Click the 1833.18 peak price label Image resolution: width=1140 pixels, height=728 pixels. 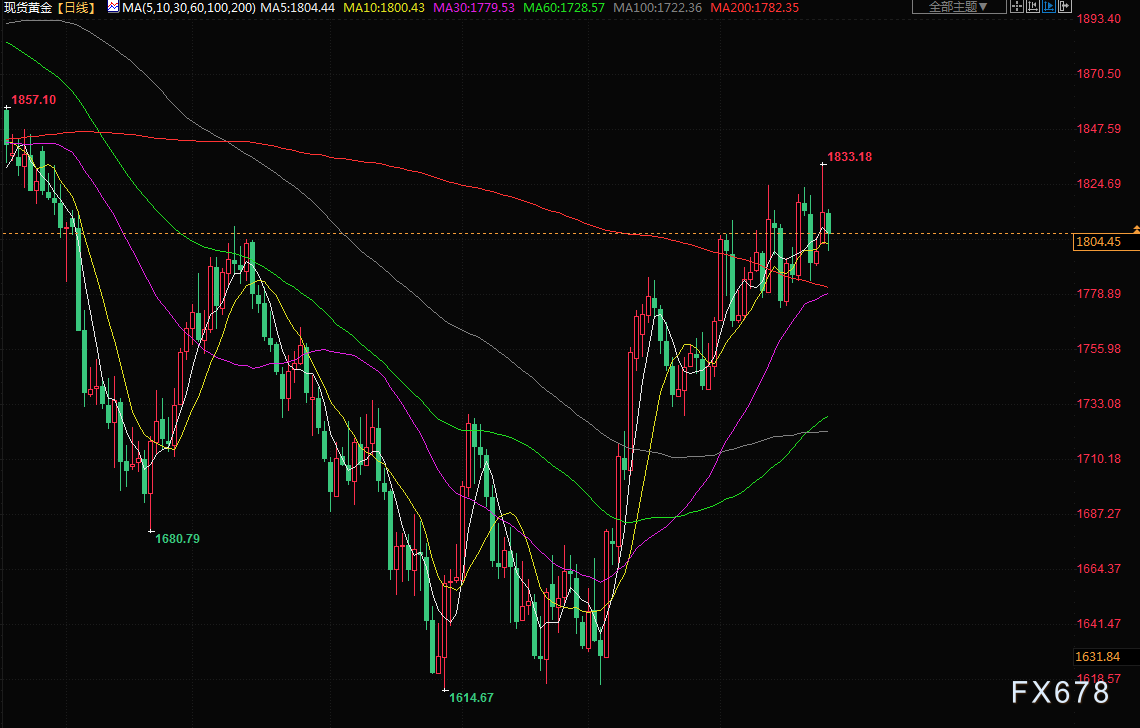pyautogui.click(x=849, y=156)
